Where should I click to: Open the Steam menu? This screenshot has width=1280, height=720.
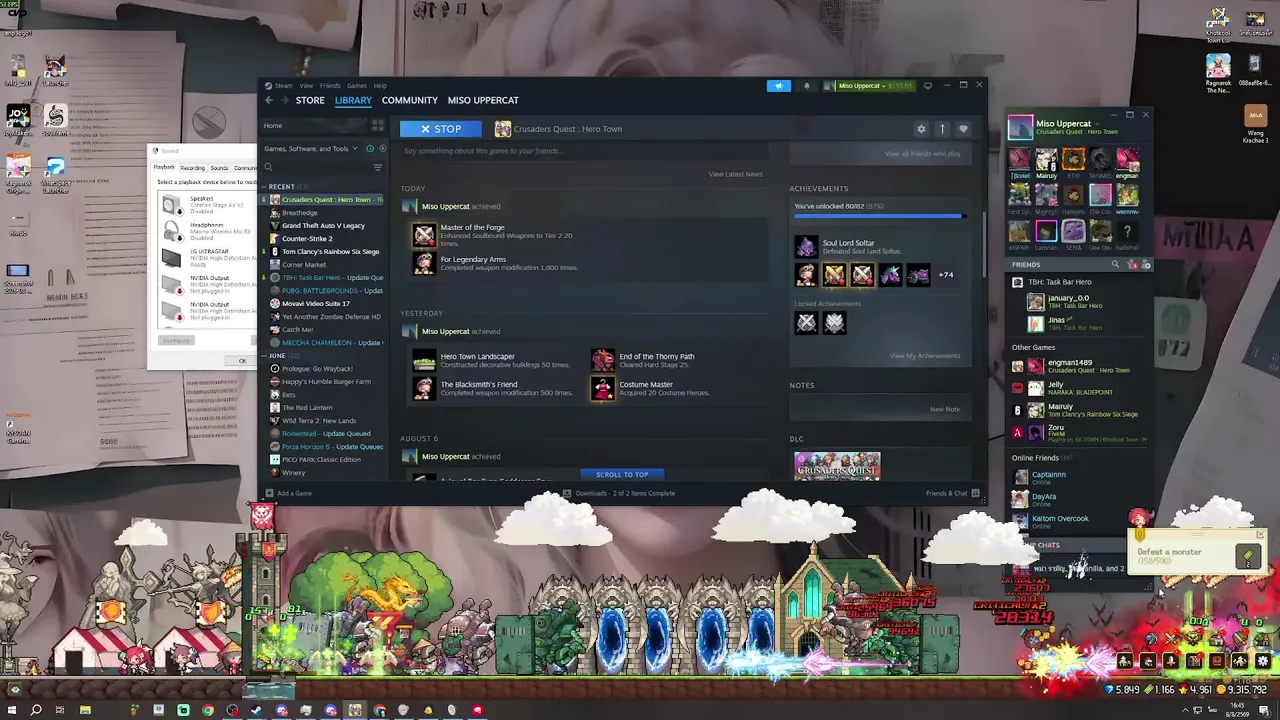(283, 86)
